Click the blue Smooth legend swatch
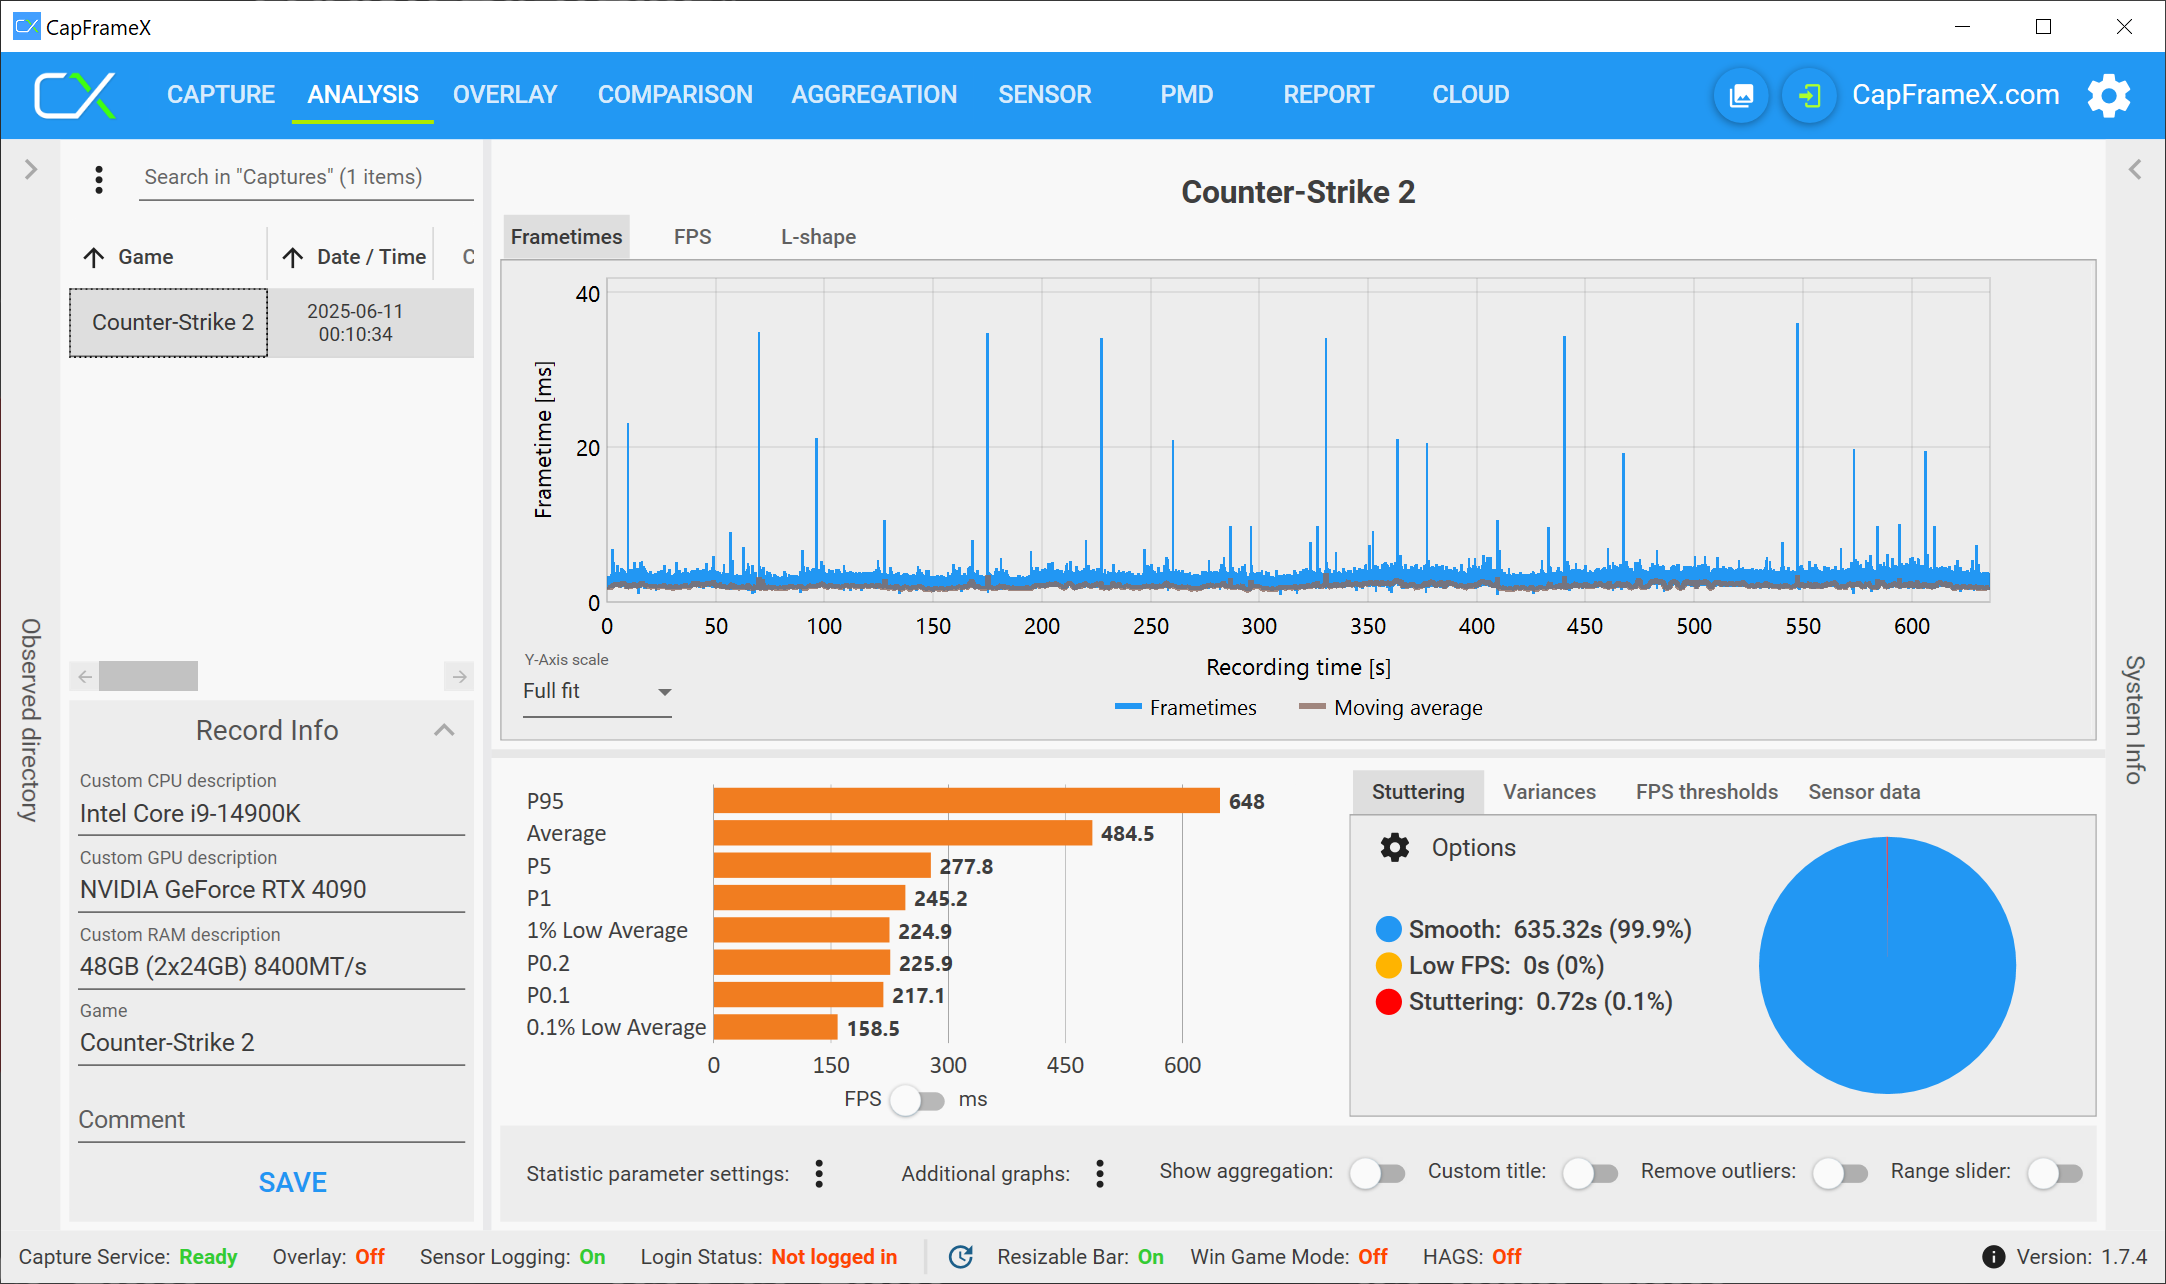Screen dimensions: 2166x1284 click(1388, 930)
